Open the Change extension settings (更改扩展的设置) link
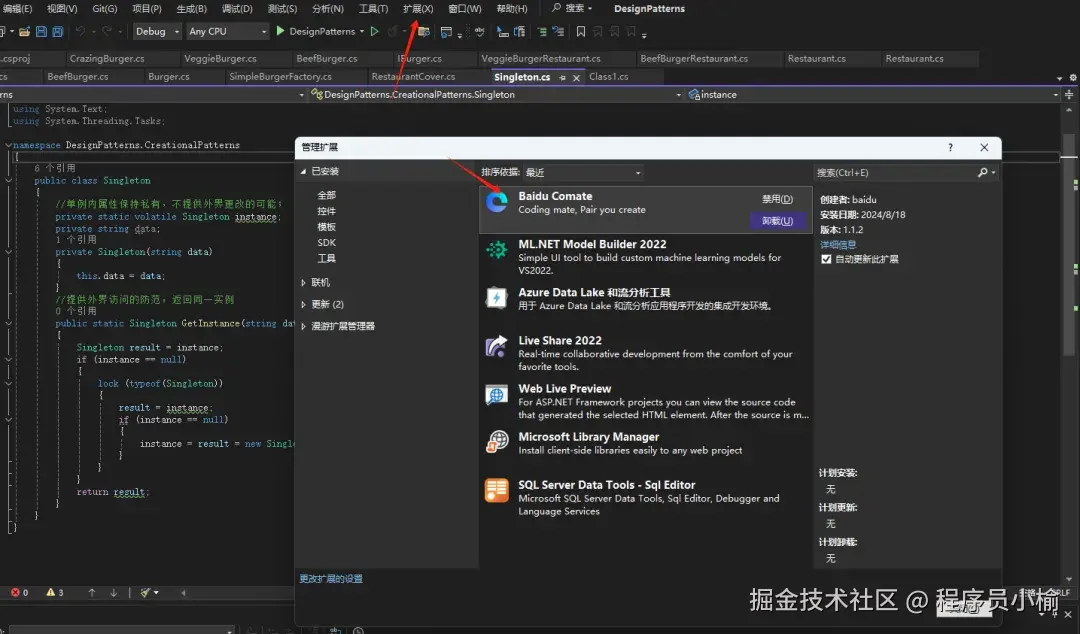The height and width of the screenshot is (634, 1080). tap(331, 579)
